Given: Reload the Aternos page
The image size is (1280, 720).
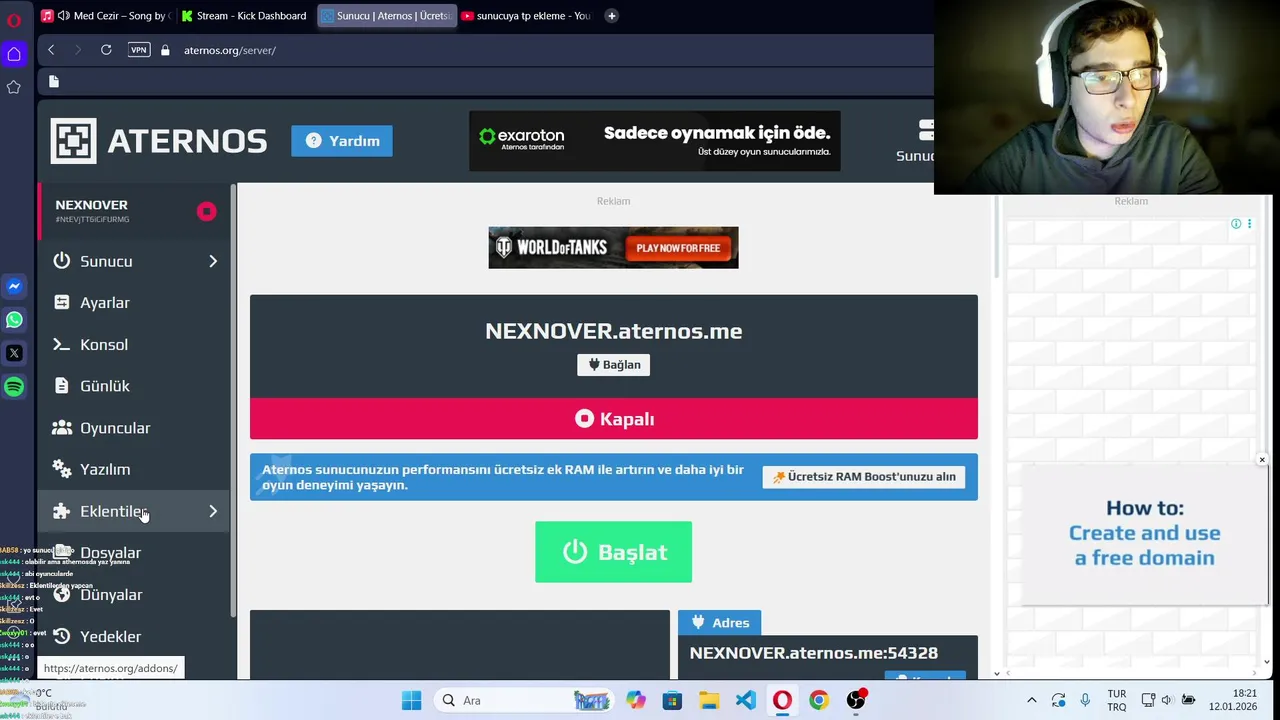Looking at the screenshot, I should point(106,50).
